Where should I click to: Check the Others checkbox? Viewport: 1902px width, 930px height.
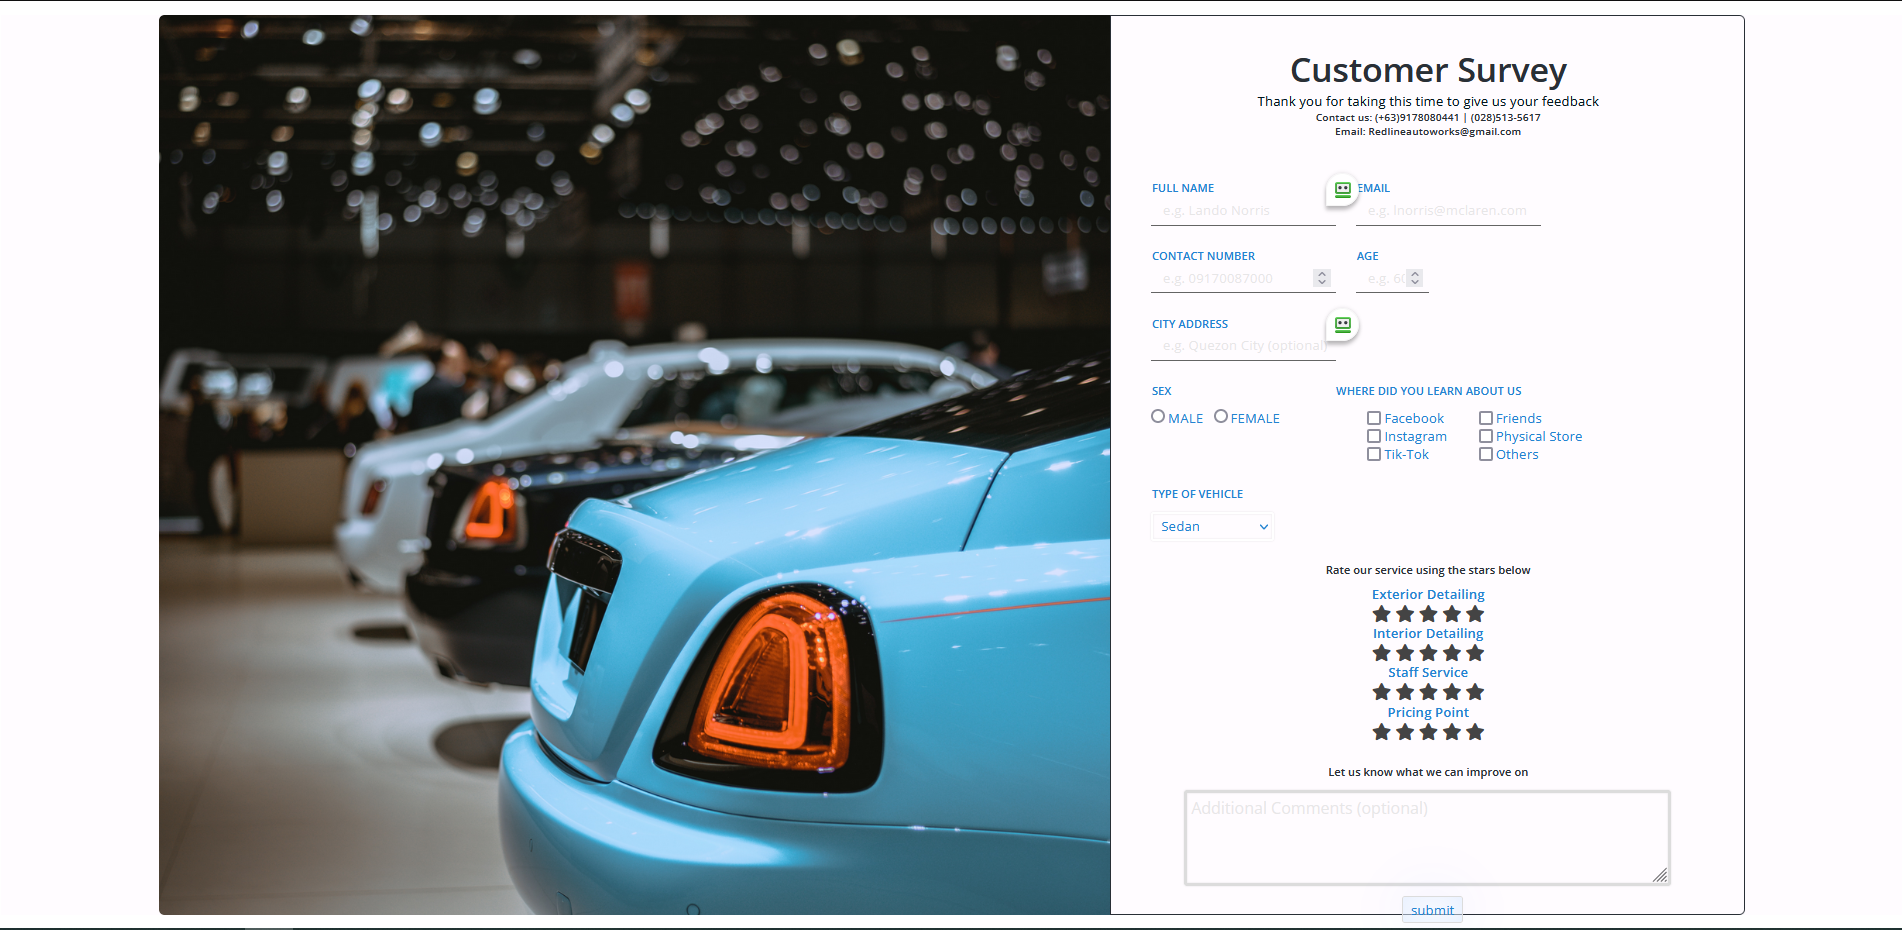[x=1486, y=454]
